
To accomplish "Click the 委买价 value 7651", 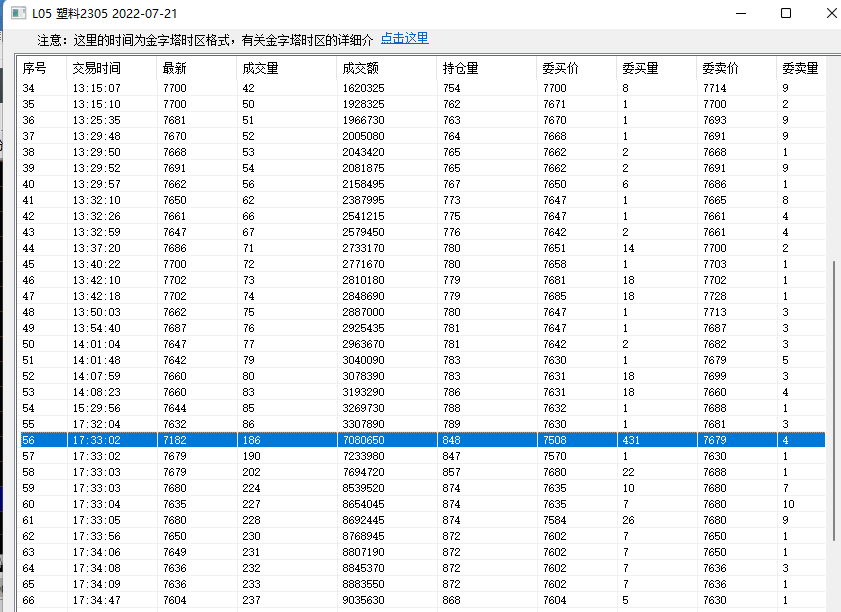I will 555,248.
